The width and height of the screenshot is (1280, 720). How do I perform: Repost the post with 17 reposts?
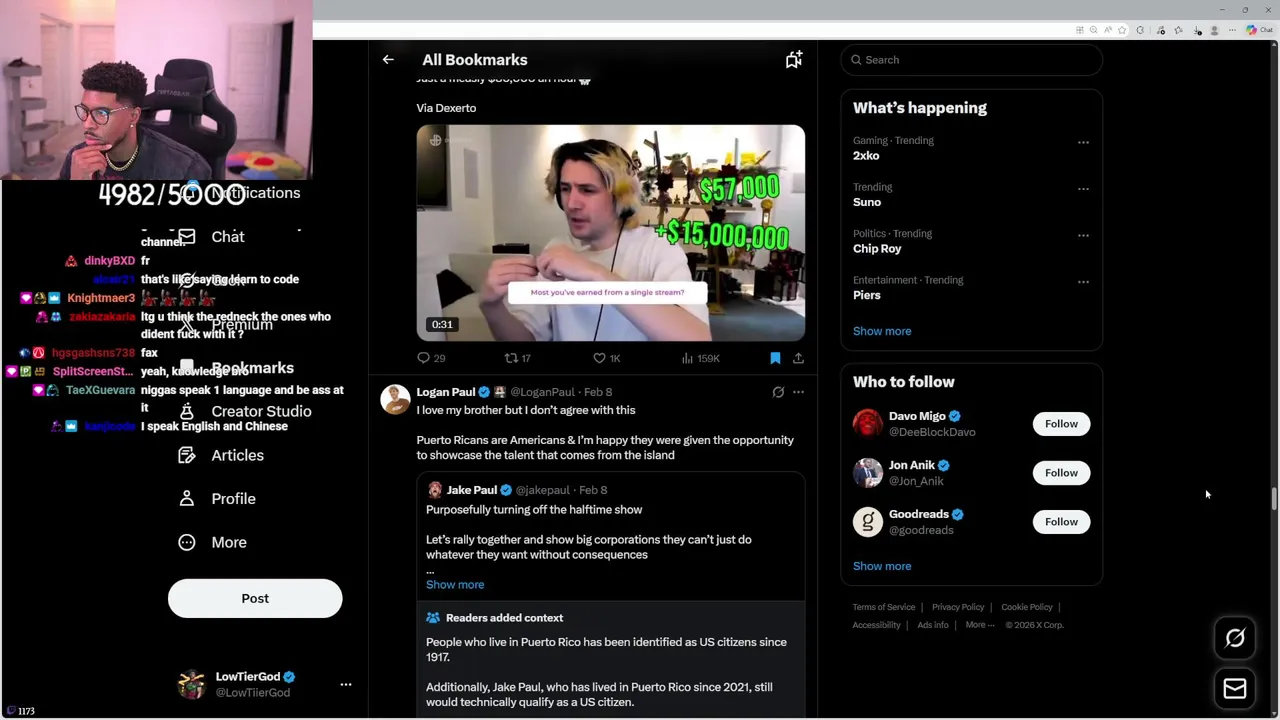517,358
